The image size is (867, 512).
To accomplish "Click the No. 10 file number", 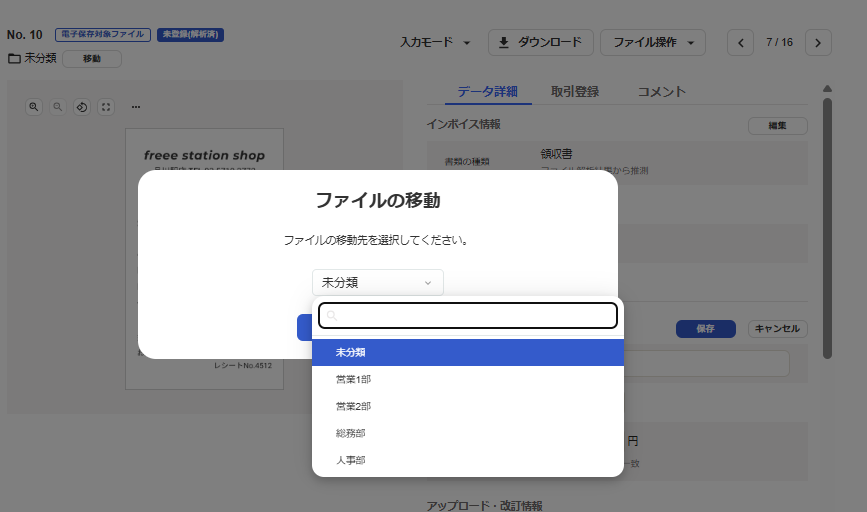I will 25,35.
